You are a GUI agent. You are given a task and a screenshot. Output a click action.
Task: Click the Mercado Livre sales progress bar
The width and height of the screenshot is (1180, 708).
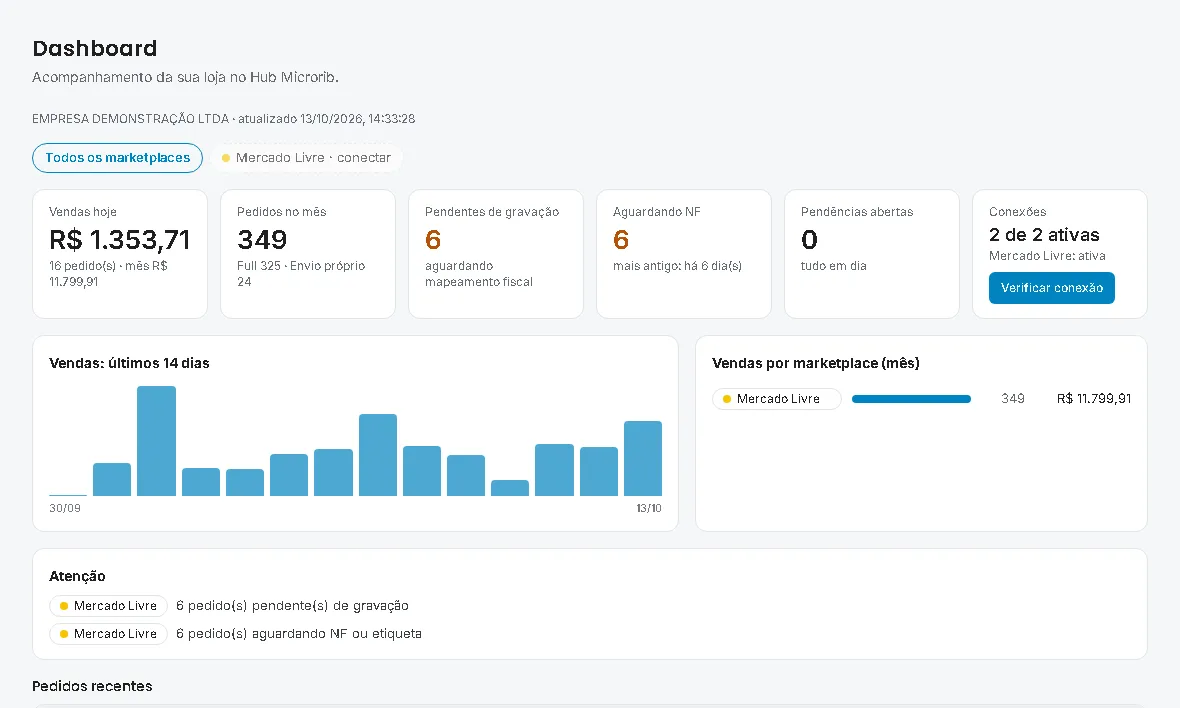point(911,399)
